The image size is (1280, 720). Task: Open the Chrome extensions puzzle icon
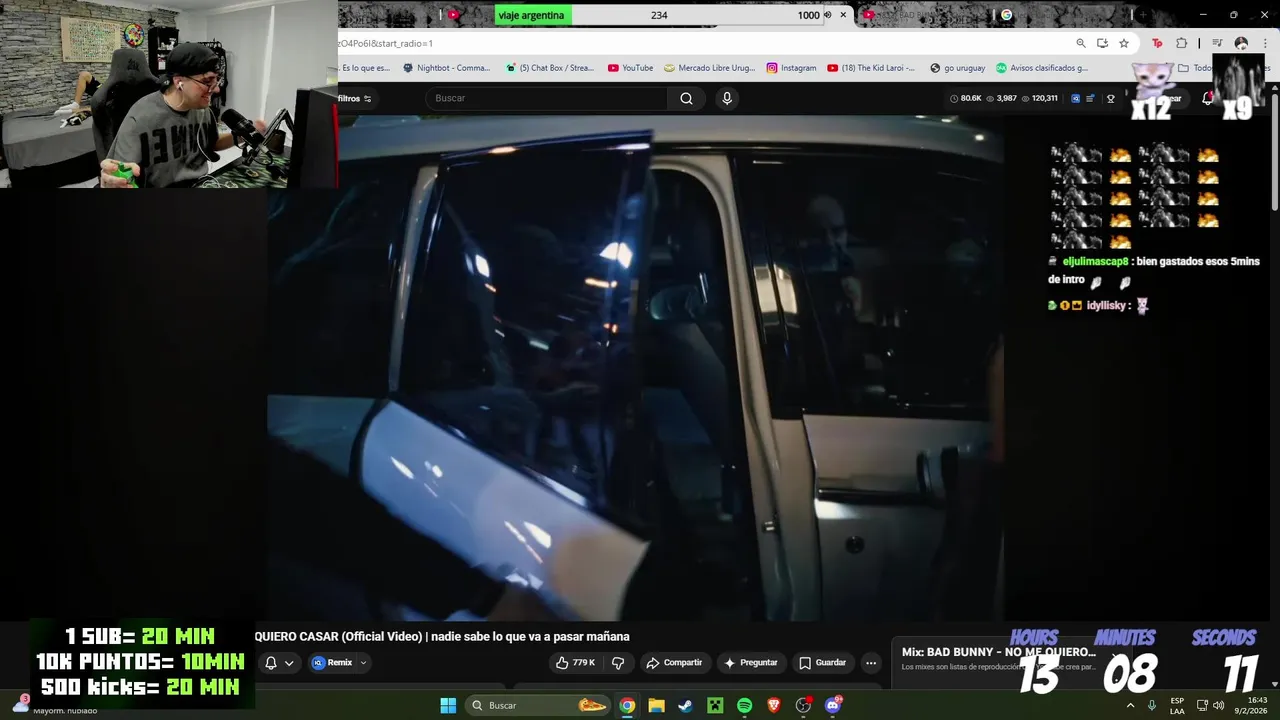1181,43
